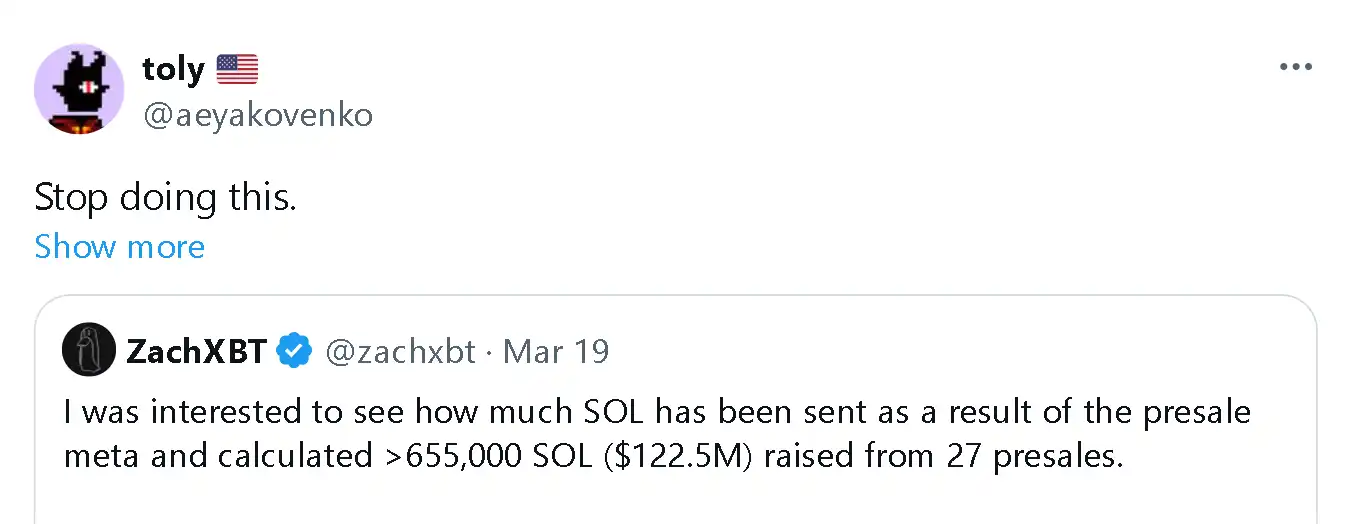The image size is (1354, 524).
Task: Click the @aeyakovenko handle
Action: coord(258,115)
